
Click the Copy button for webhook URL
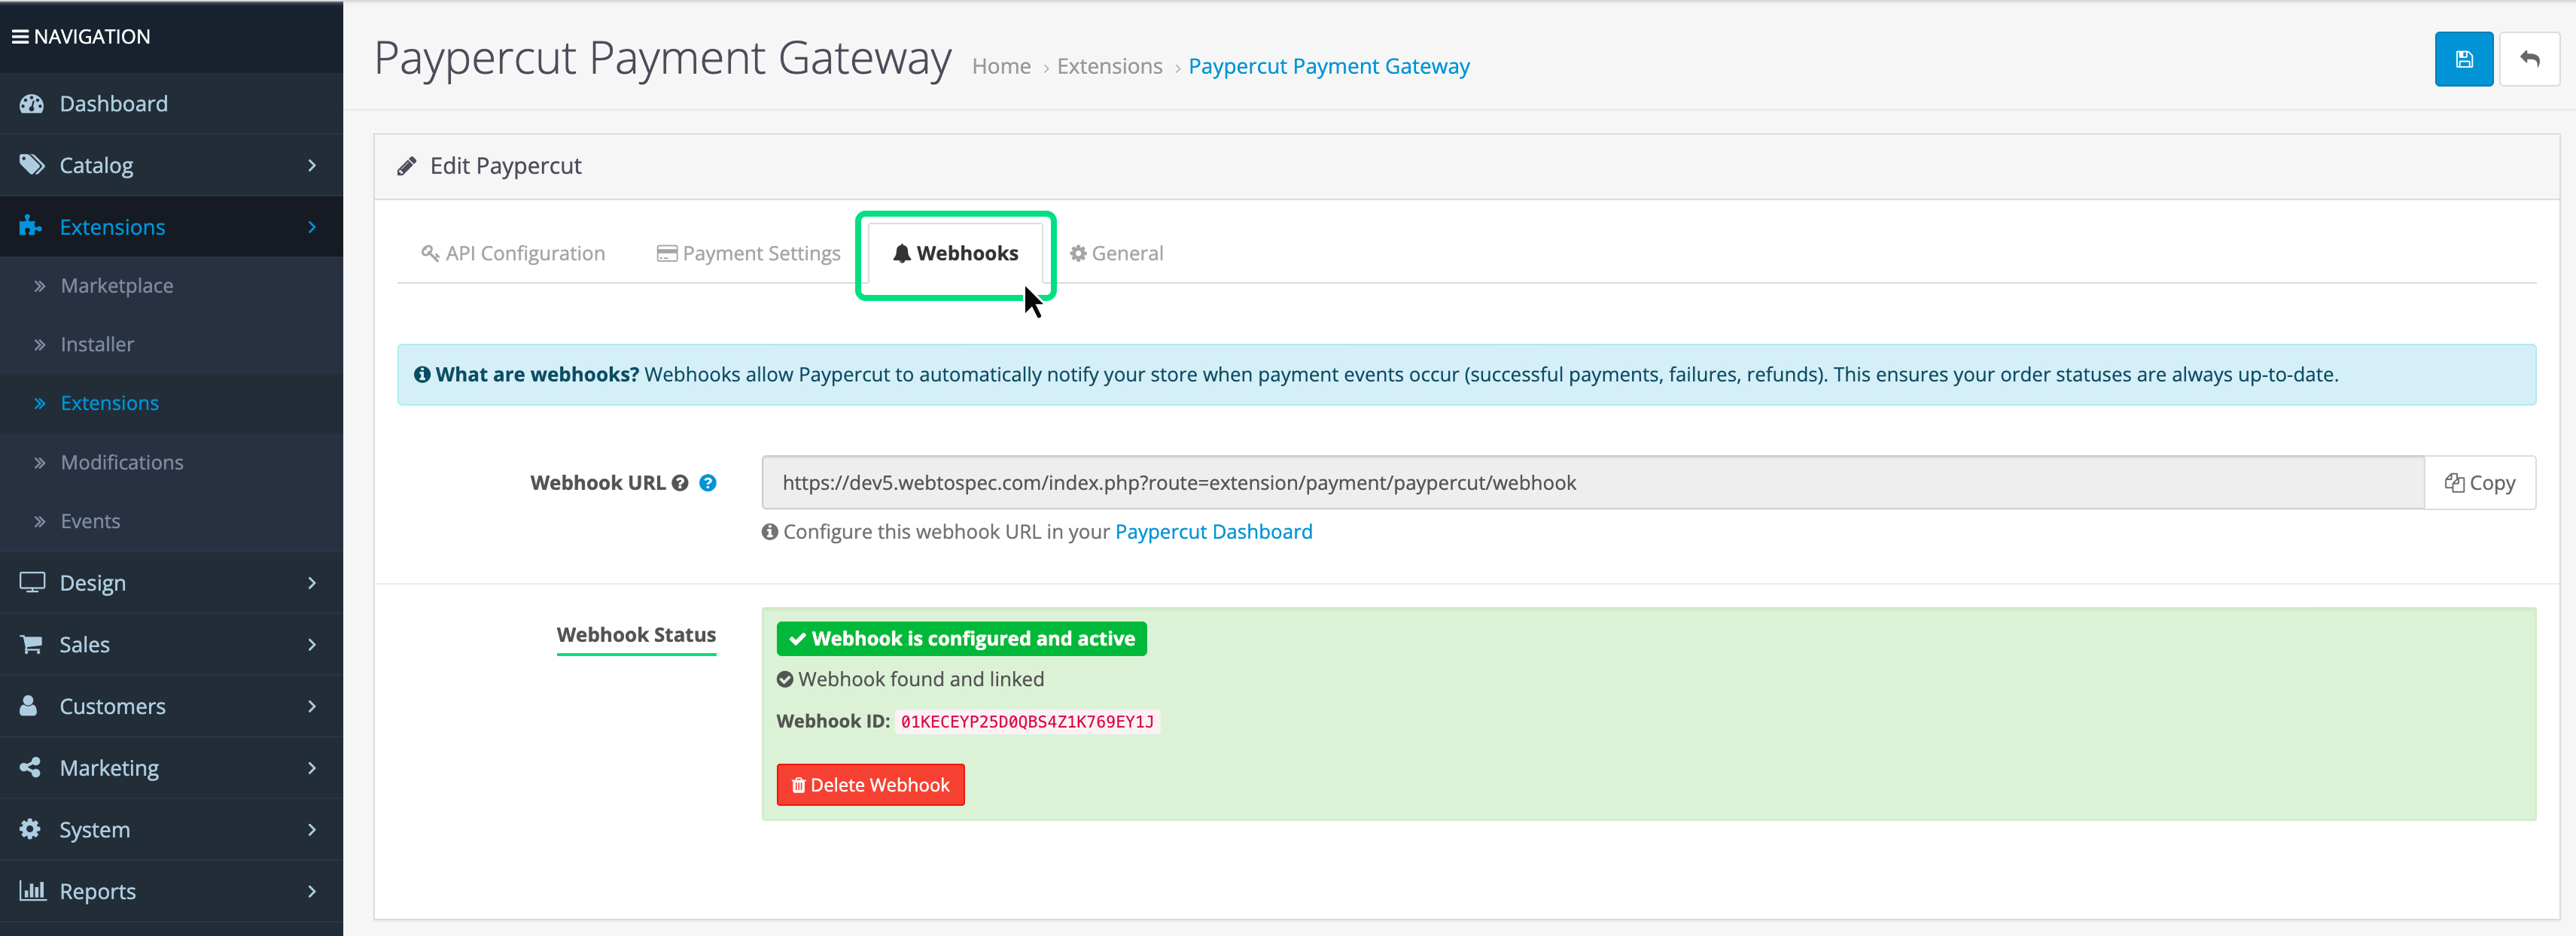pyautogui.click(x=2480, y=483)
